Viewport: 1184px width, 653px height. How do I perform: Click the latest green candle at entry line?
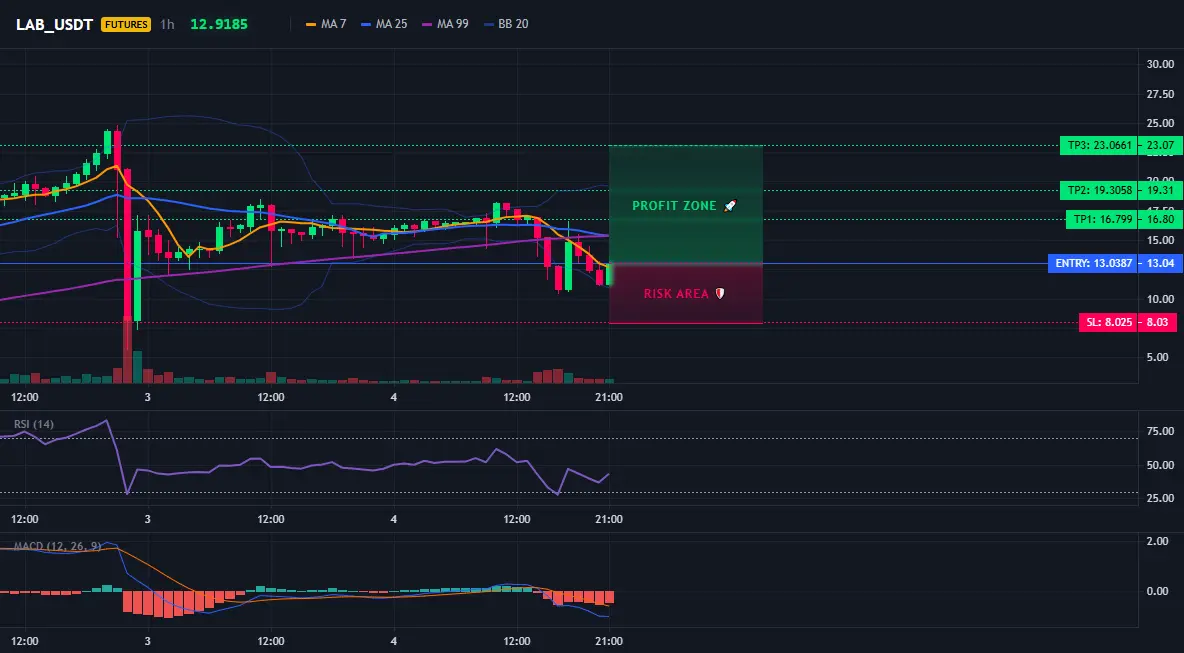point(609,274)
